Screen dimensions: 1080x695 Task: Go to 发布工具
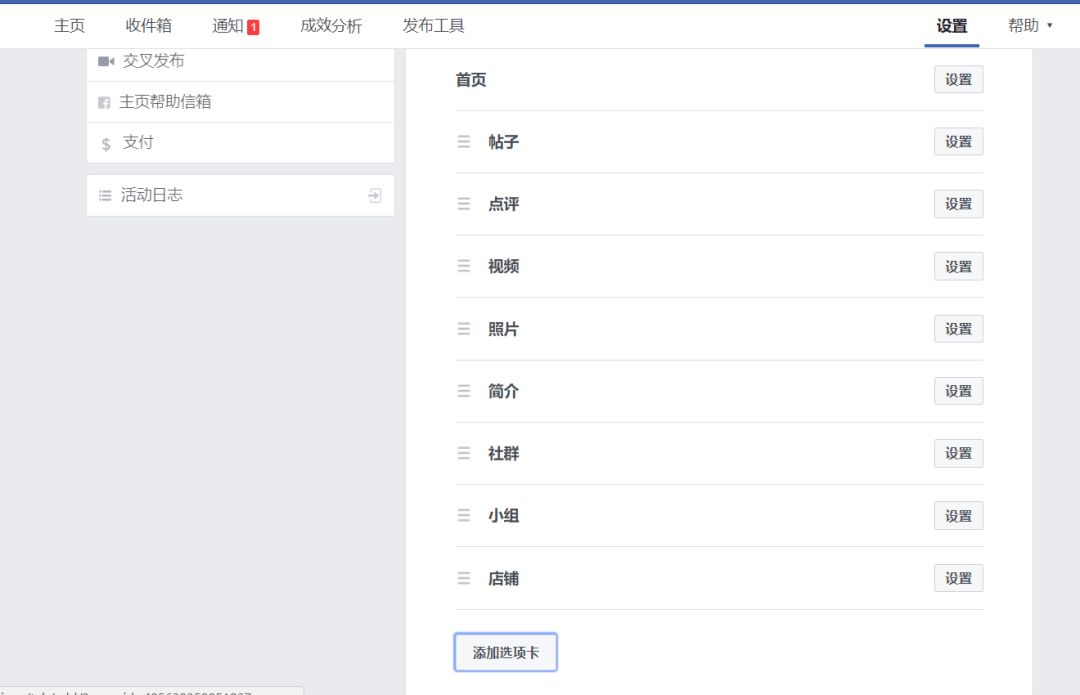[433, 26]
